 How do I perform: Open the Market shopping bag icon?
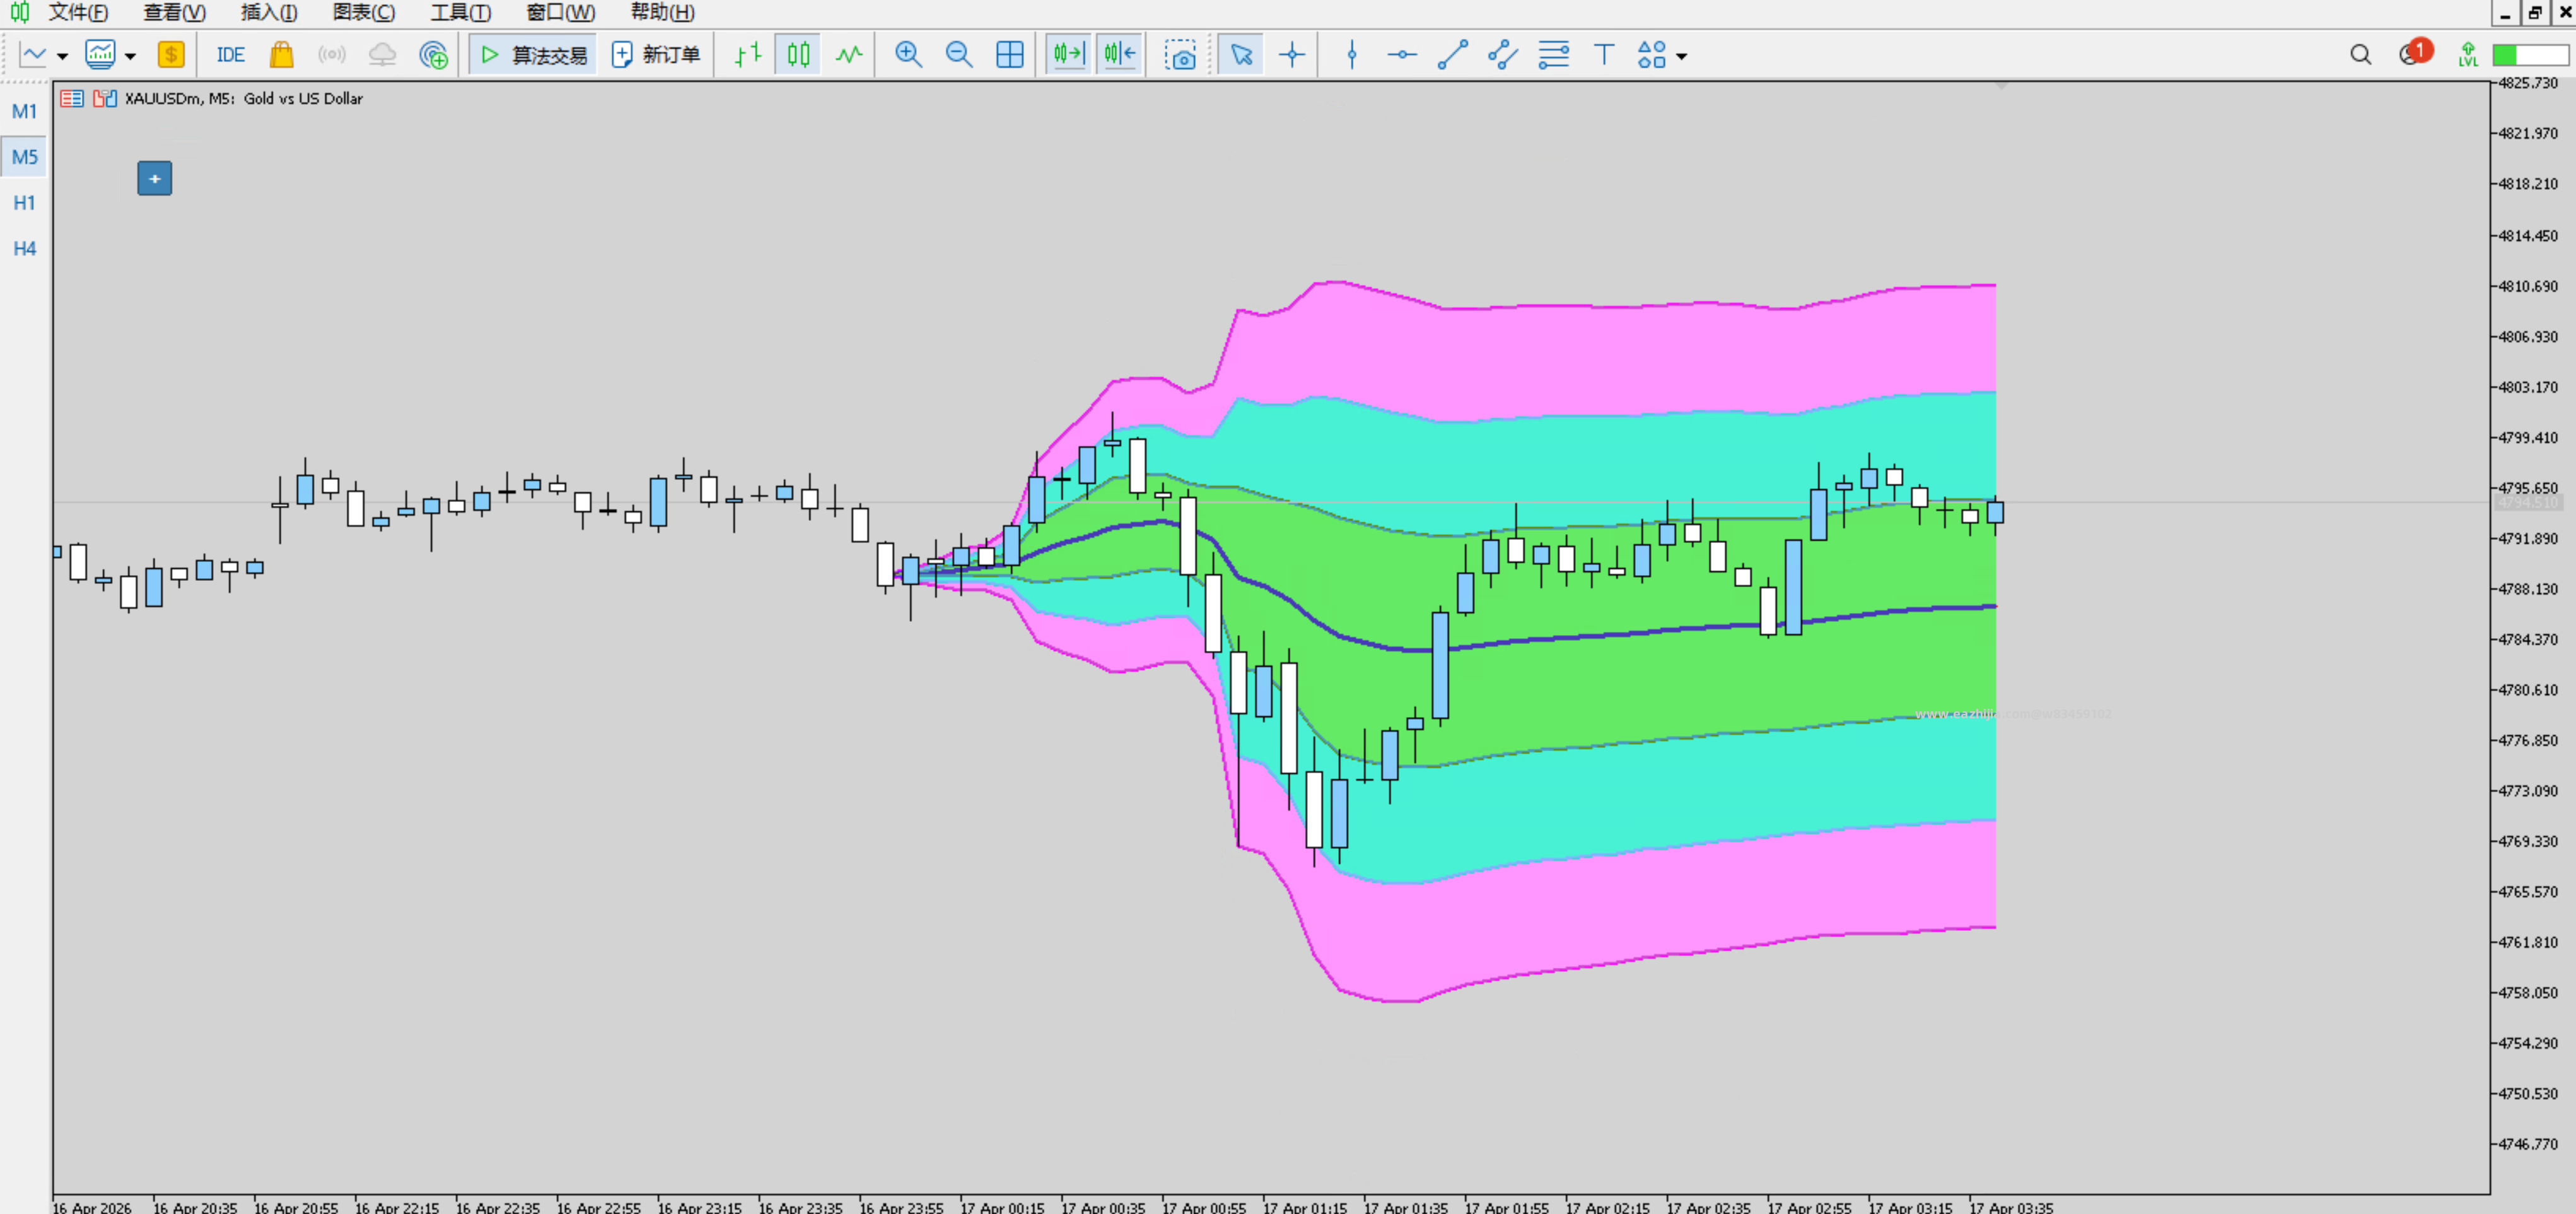tap(281, 55)
